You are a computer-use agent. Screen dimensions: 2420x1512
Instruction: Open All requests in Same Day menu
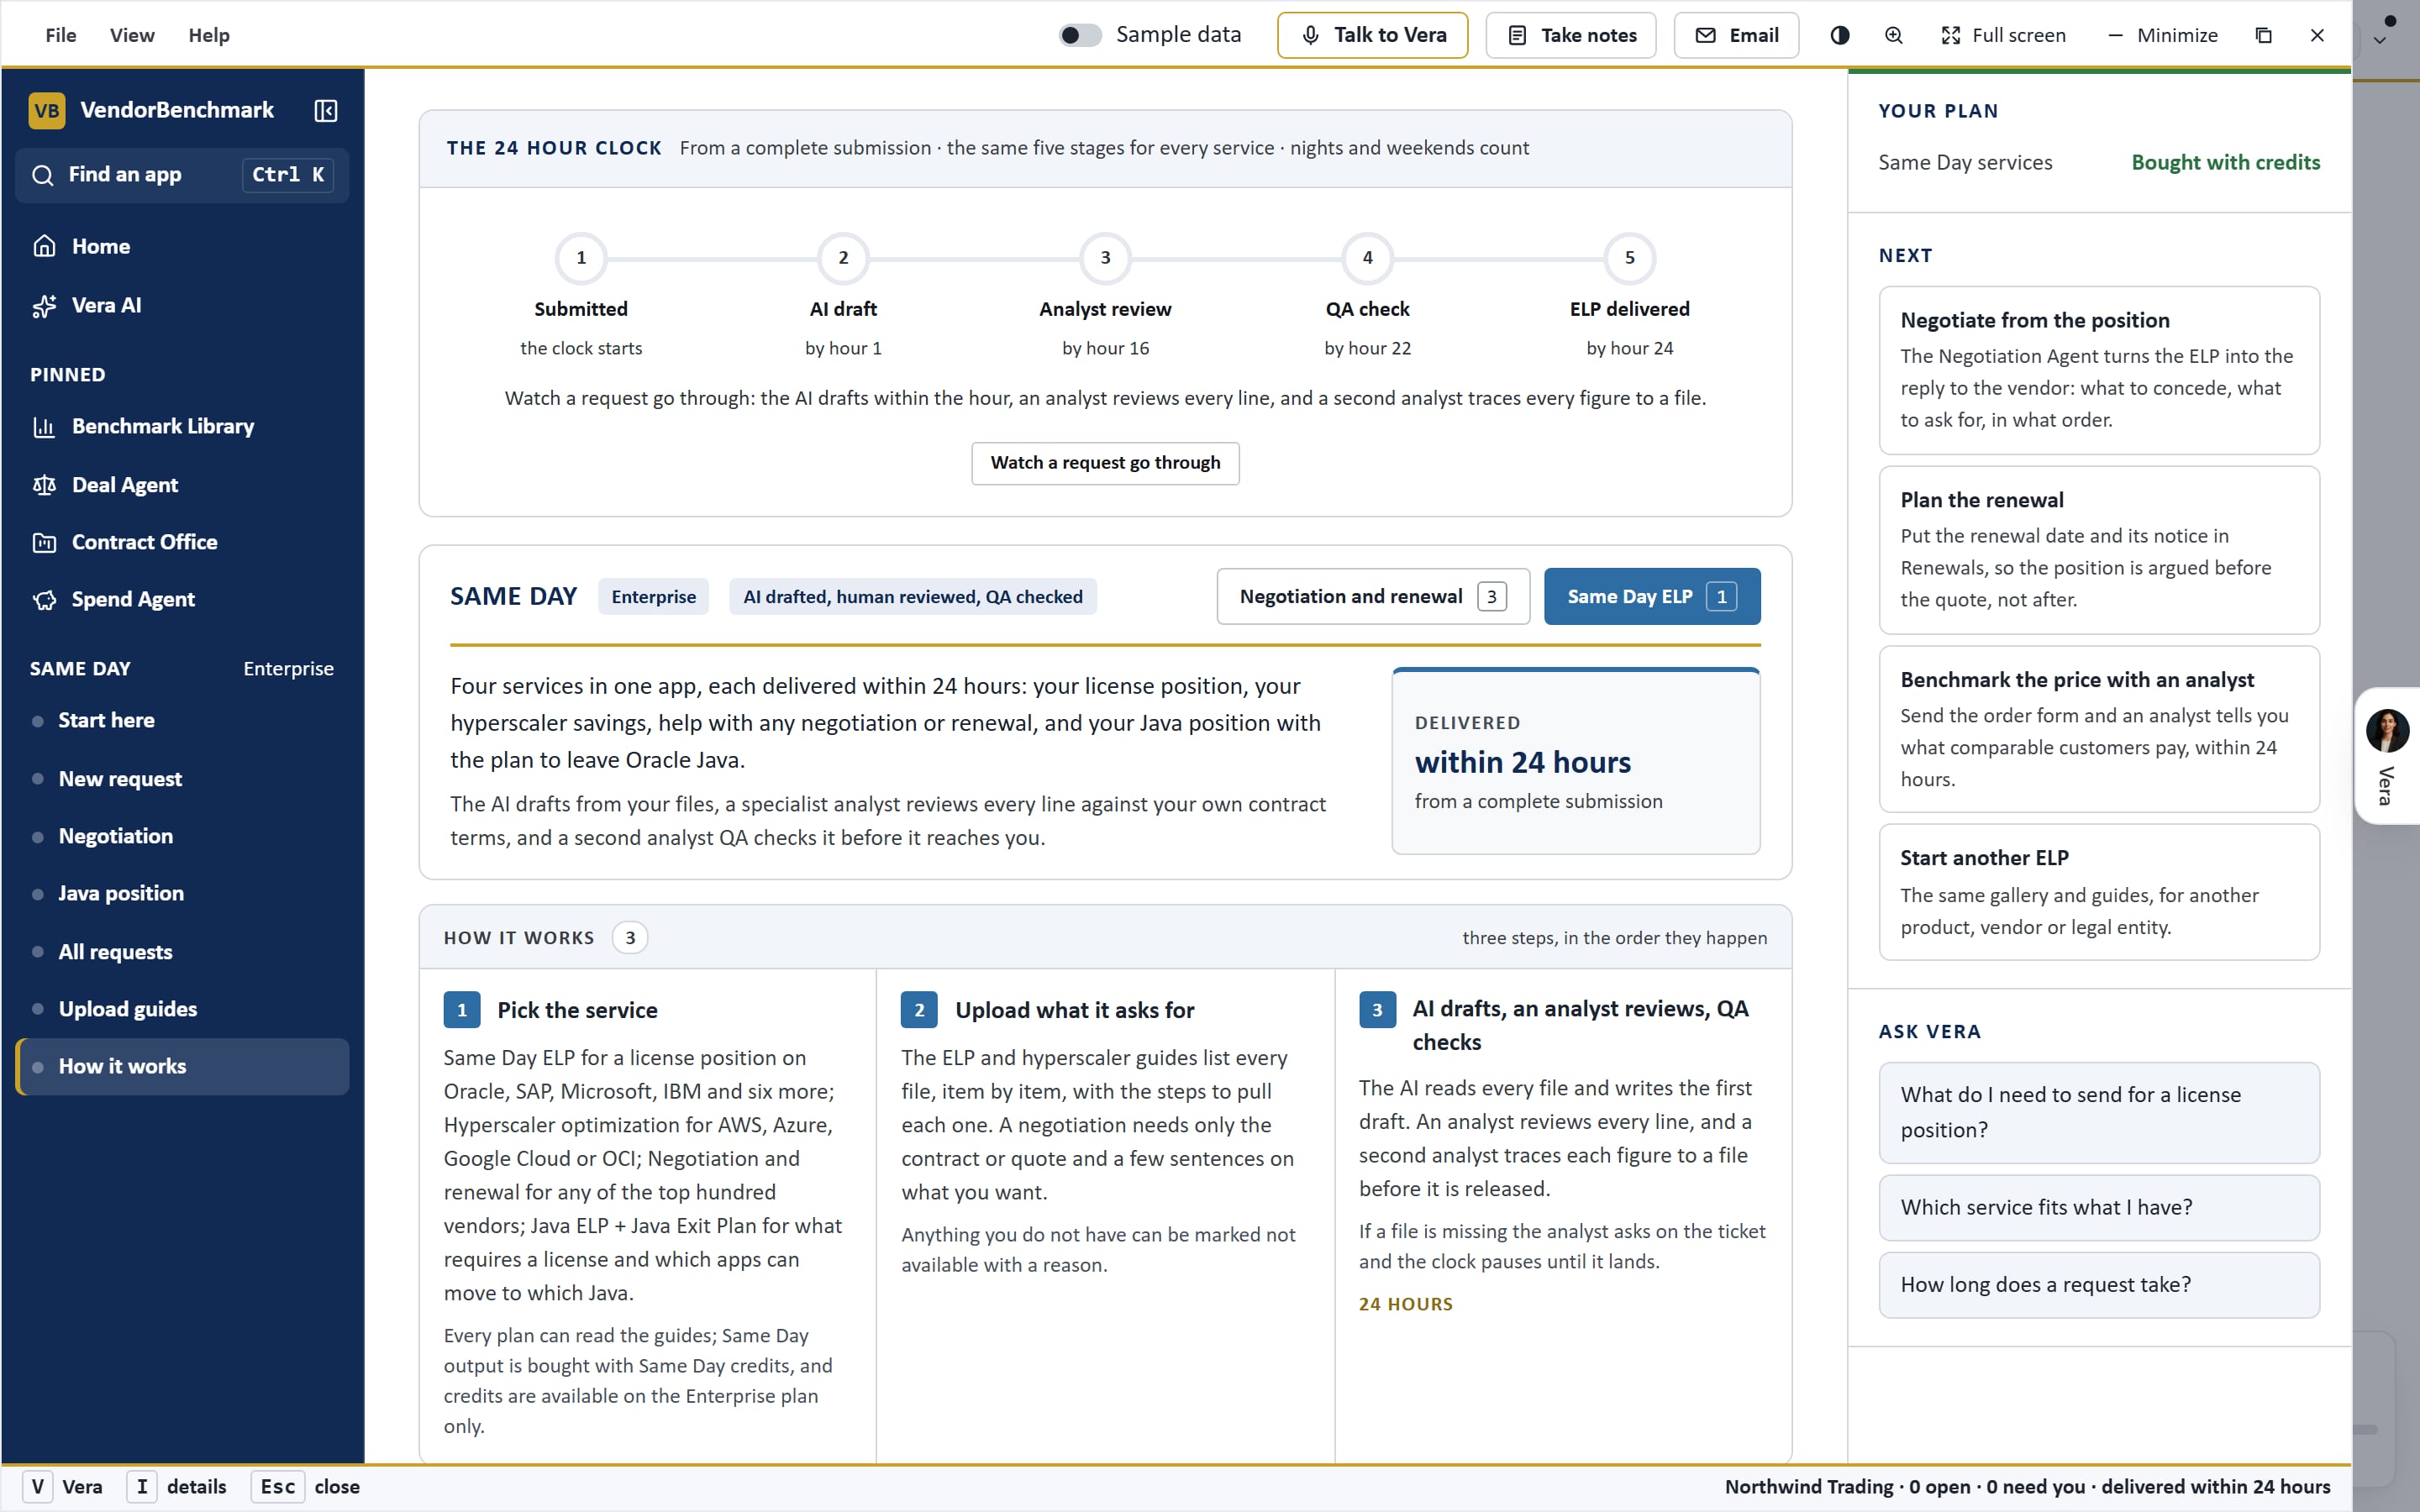(182, 952)
